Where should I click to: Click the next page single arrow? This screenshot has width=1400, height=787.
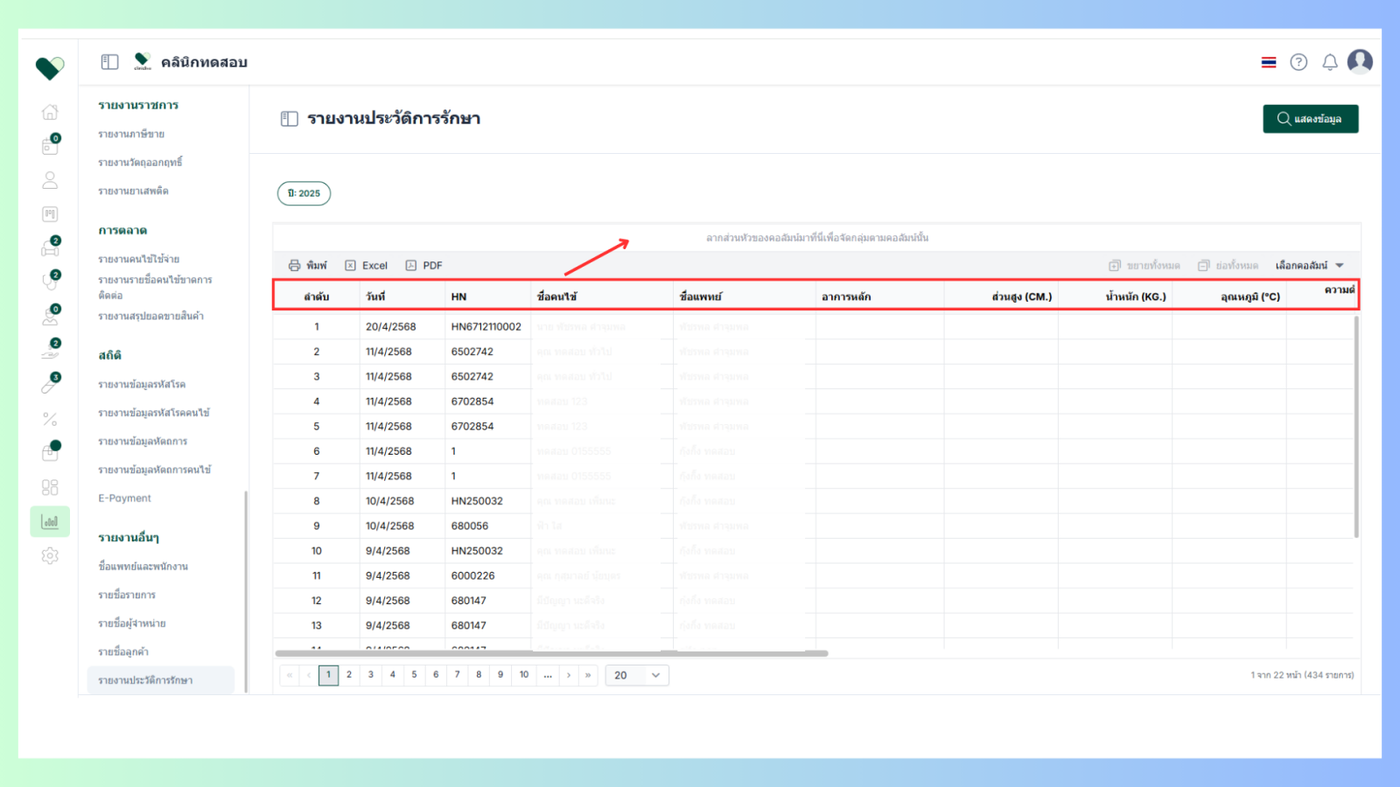point(568,675)
